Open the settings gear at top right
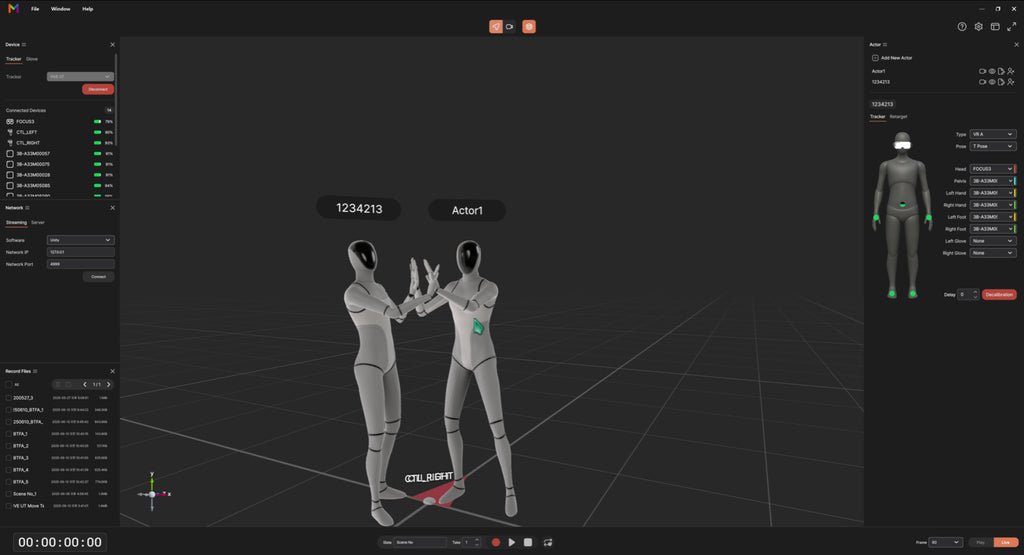 pyautogui.click(x=978, y=27)
